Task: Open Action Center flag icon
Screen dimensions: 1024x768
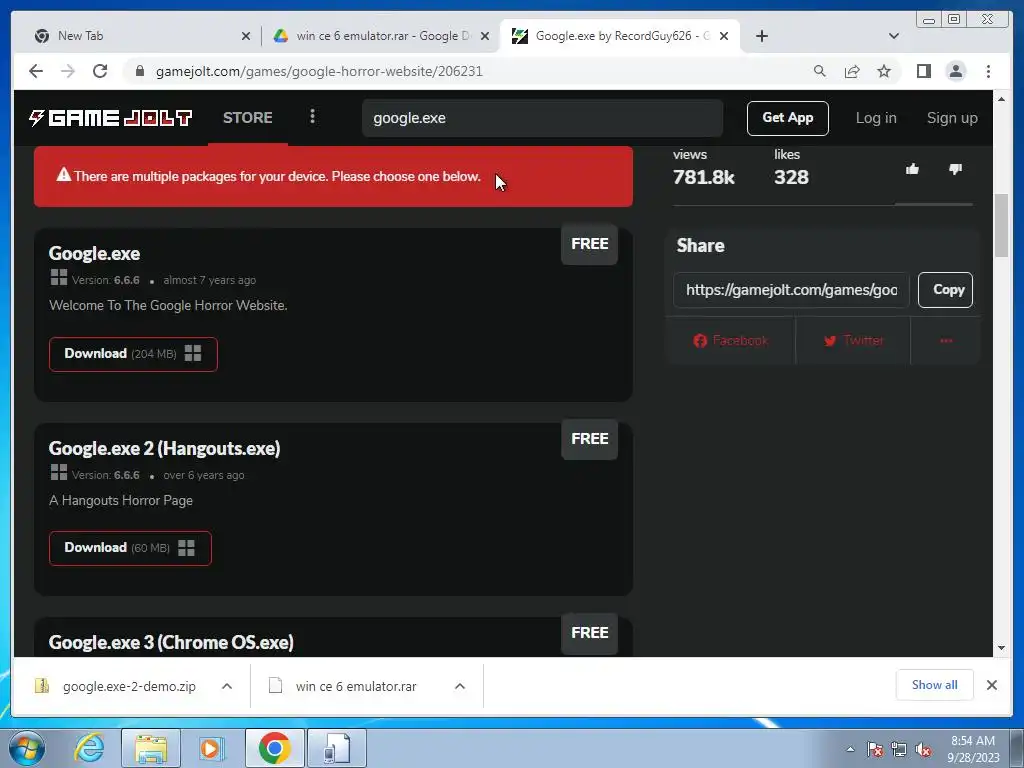Action: pos(875,749)
